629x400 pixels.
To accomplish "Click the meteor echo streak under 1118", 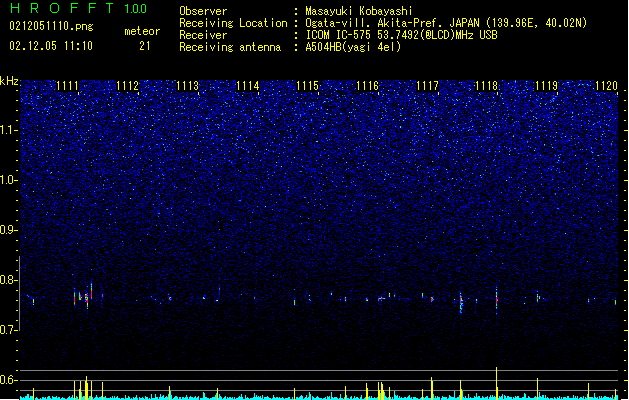I will tap(497, 299).
